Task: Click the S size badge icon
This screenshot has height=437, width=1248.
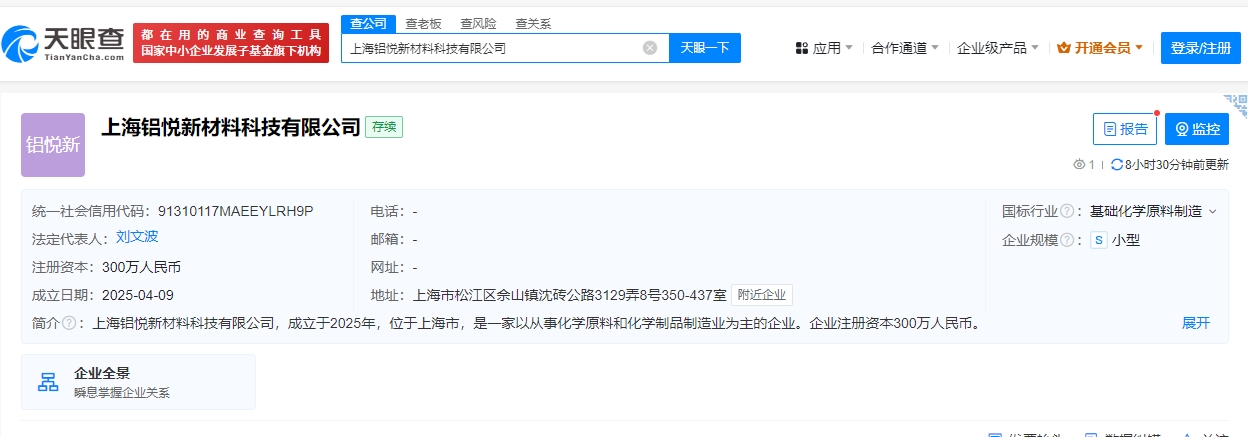Action: 1099,240
